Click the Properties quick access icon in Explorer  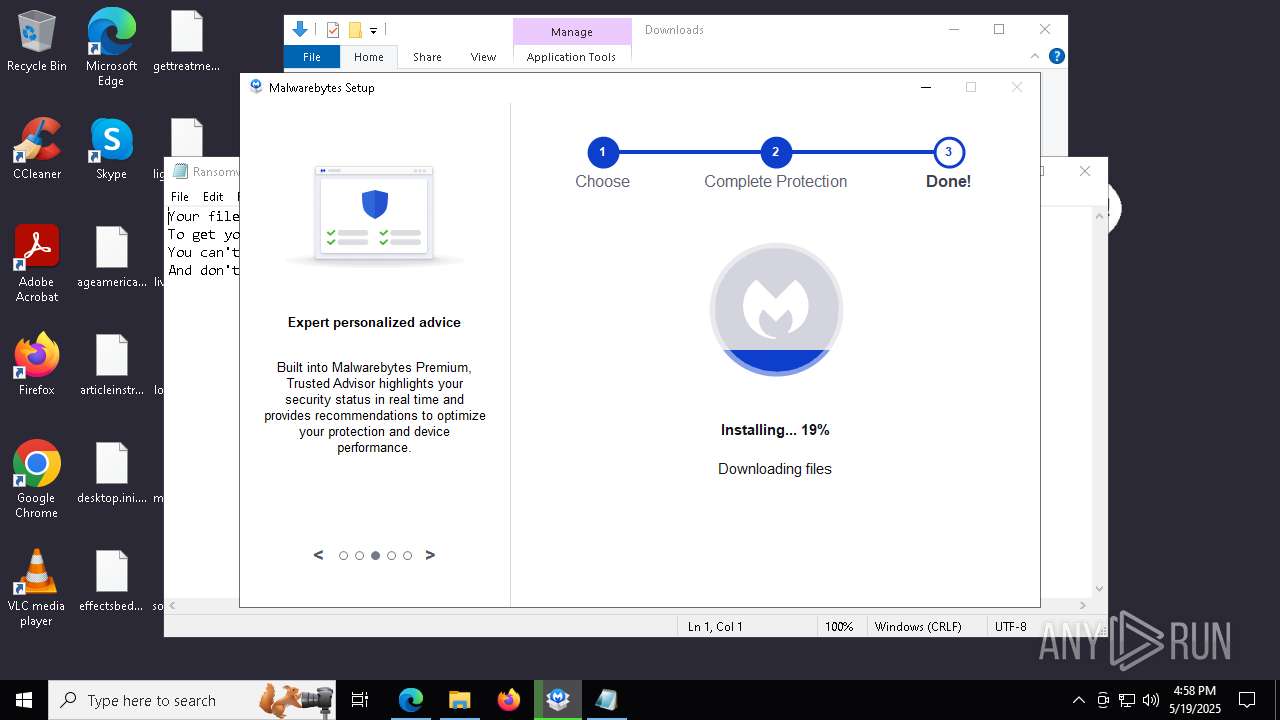333,30
